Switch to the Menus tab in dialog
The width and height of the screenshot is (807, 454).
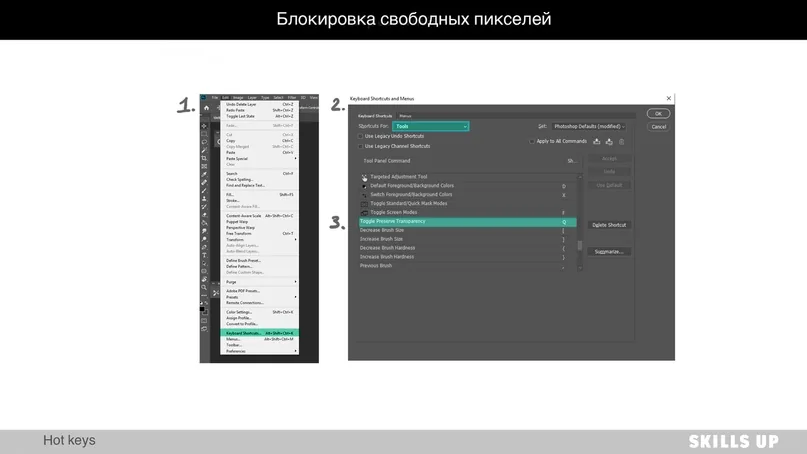pyautogui.click(x=406, y=116)
